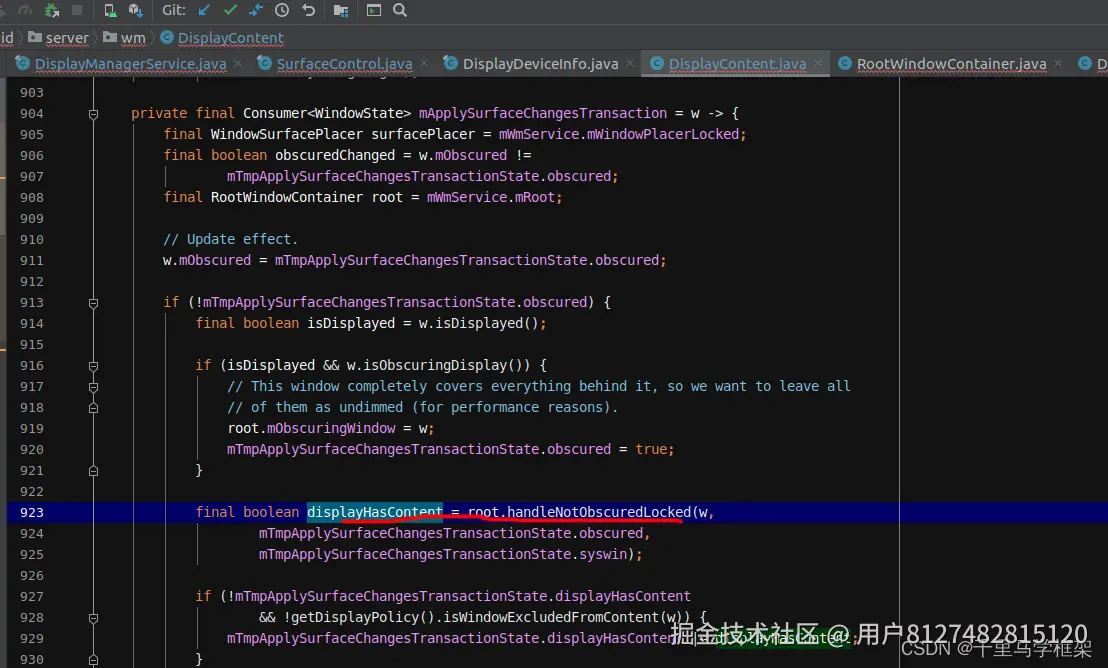Click the Search Everywhere magnifier icon
Viewport: 1108px width, 668px height.
(x=400, y=10)
